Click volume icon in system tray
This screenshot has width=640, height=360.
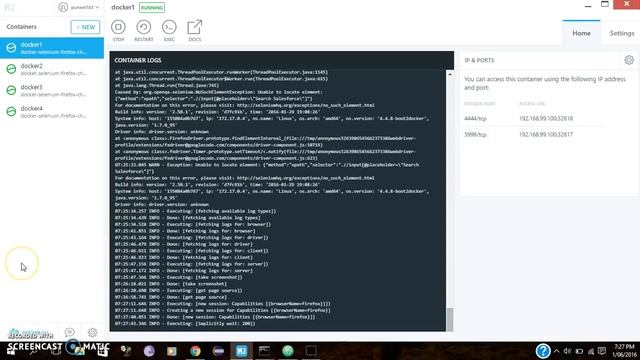567,351
